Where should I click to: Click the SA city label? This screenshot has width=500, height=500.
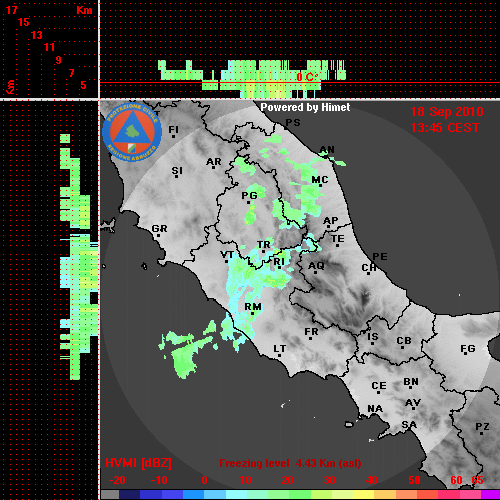click(x=409, y=425)
